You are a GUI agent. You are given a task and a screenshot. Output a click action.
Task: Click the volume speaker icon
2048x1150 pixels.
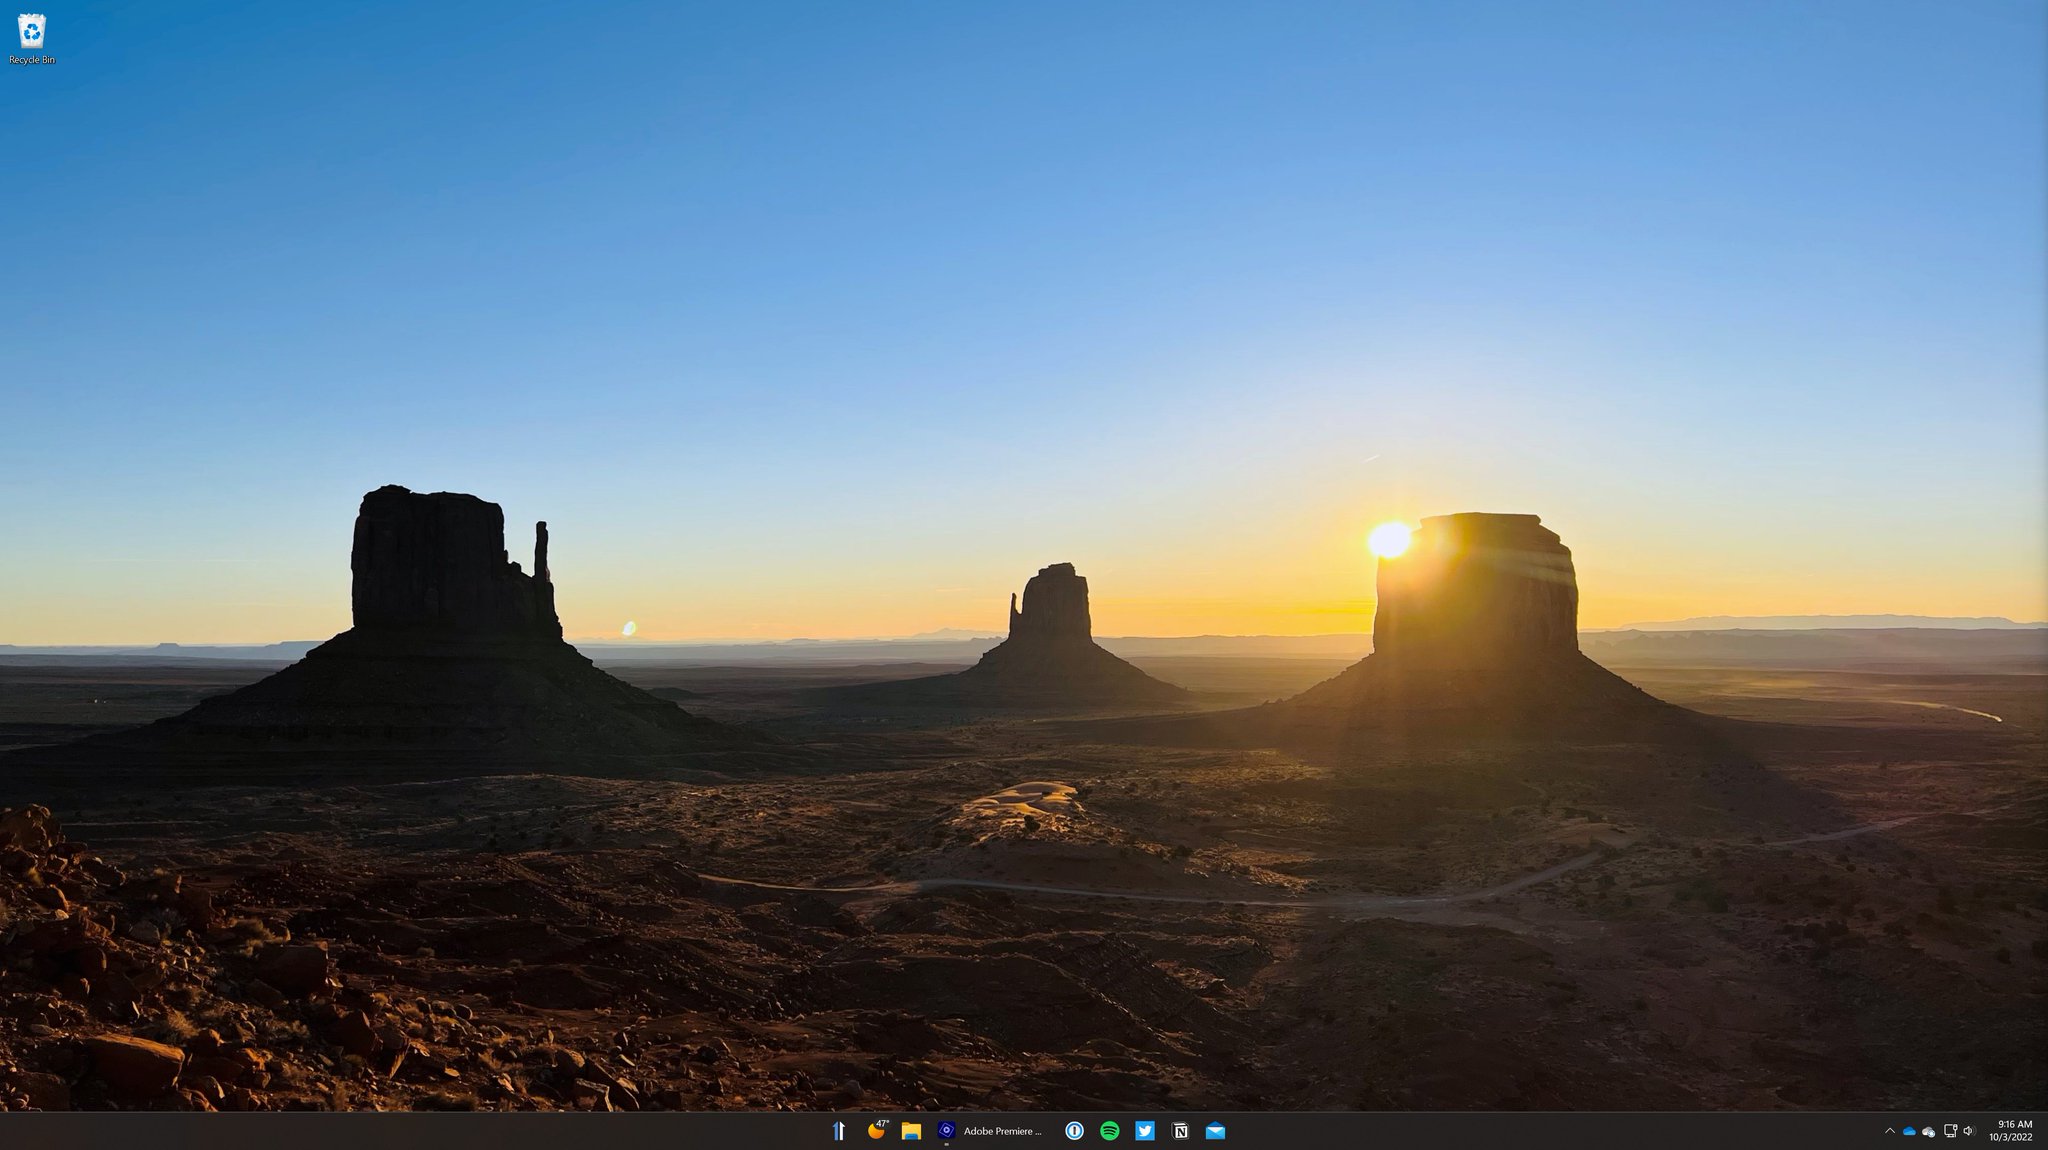click(x=1968, y=1131)
